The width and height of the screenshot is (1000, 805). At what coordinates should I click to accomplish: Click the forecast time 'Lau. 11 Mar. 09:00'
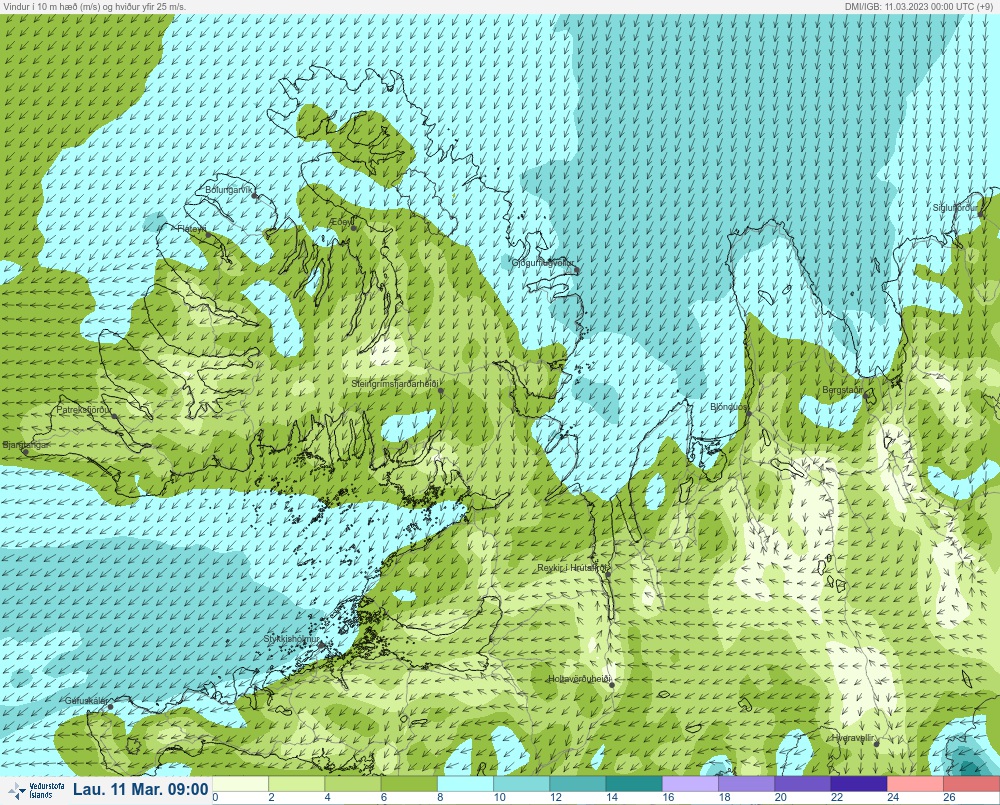(x=140, y=790)
